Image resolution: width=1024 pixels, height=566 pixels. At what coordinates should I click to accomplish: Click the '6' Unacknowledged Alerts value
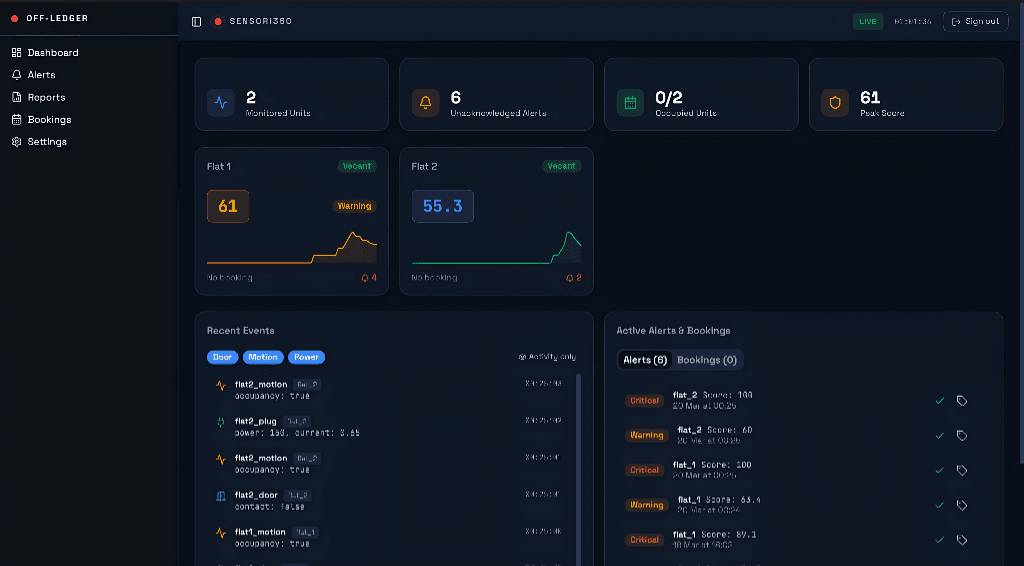coord(456,98)
